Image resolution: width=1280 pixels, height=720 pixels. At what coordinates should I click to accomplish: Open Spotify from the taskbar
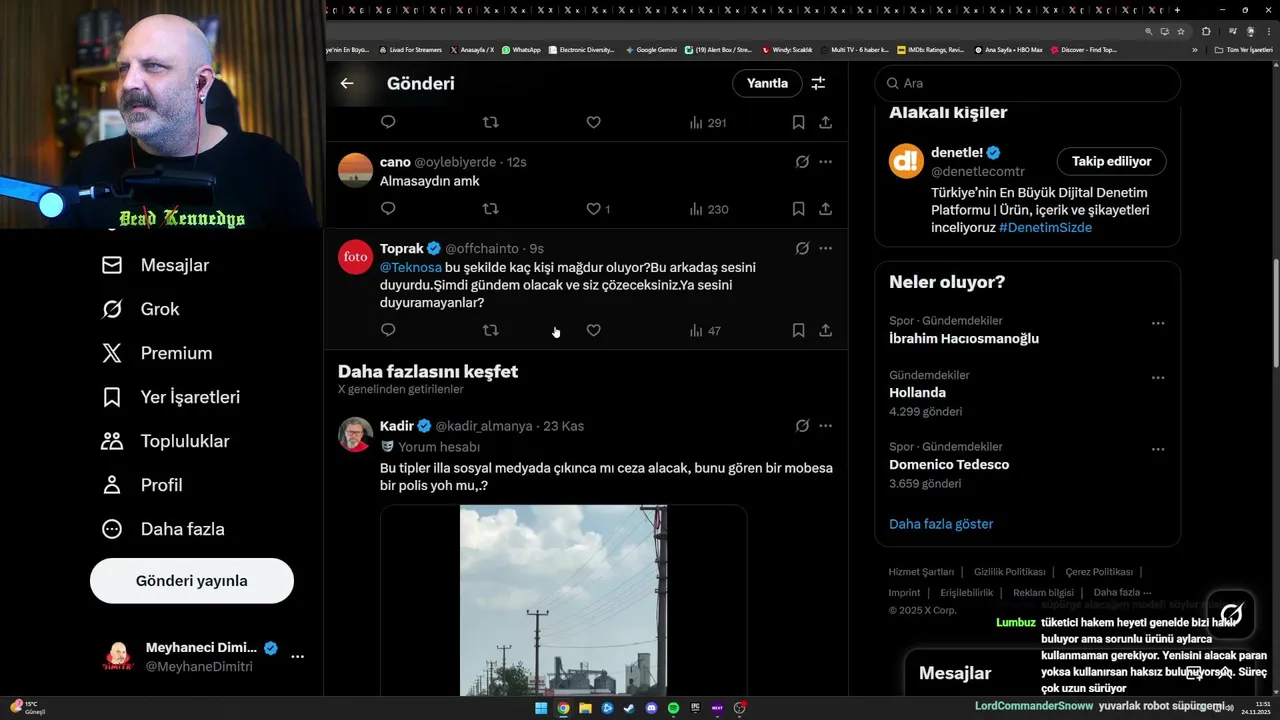click(673, 708)
